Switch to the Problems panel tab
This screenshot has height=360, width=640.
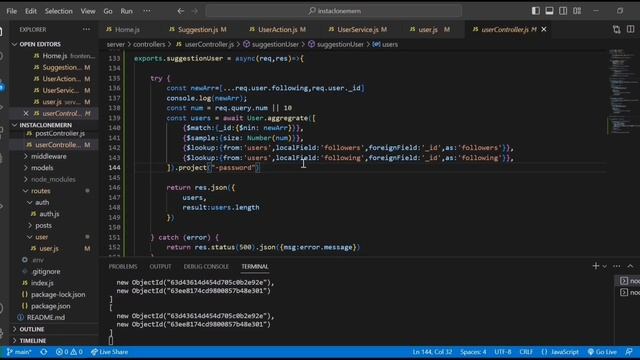(x=123, y=267)
